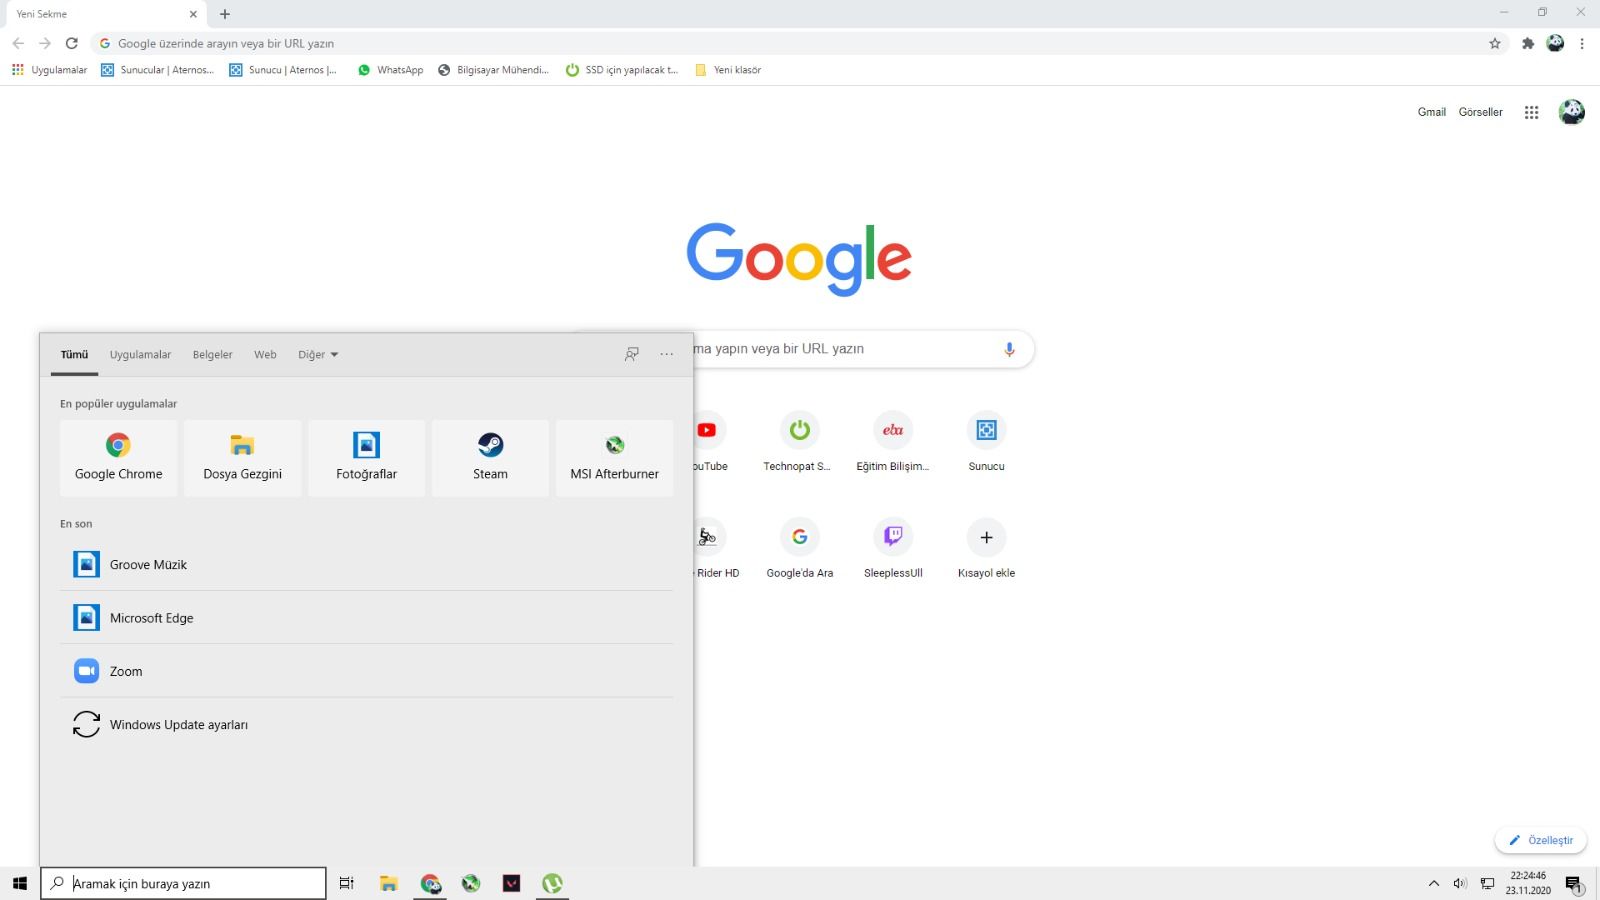Open the Sunucular | Aternos bookmark

pyautogui.click(x=157, y=70)
